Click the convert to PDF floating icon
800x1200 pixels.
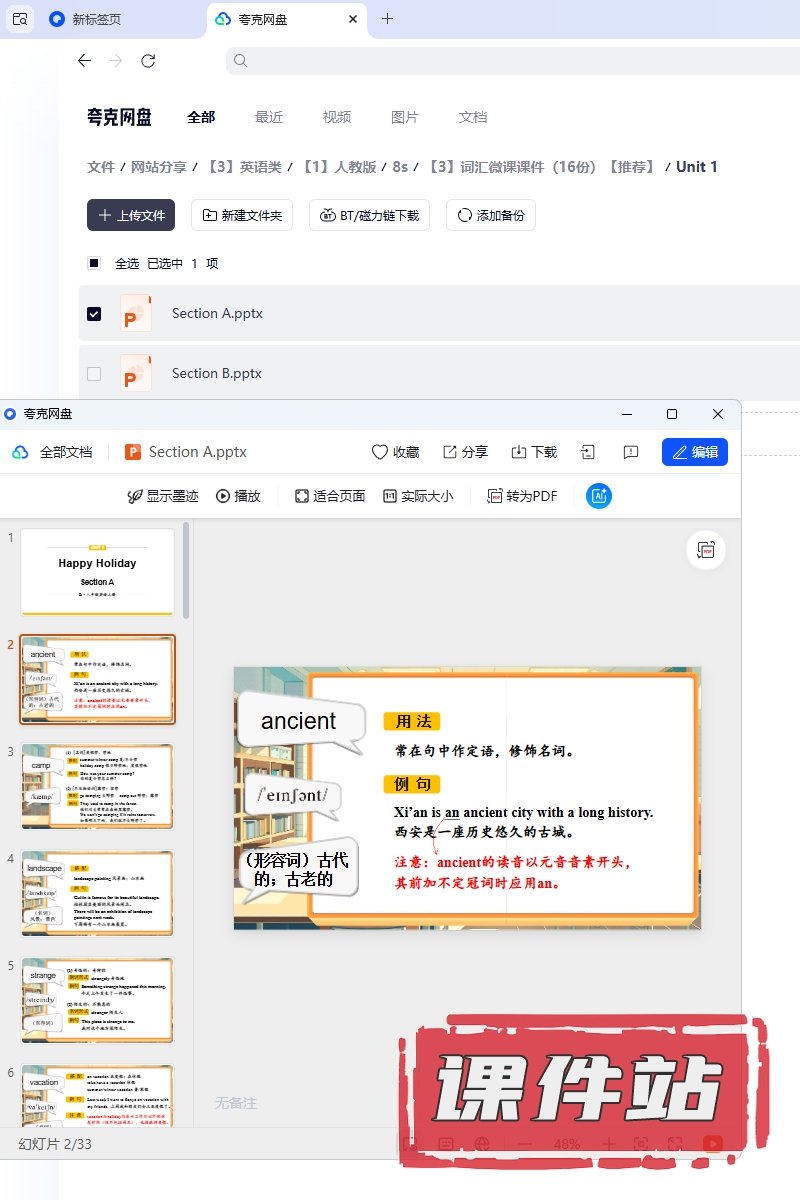tap(707, 550)
